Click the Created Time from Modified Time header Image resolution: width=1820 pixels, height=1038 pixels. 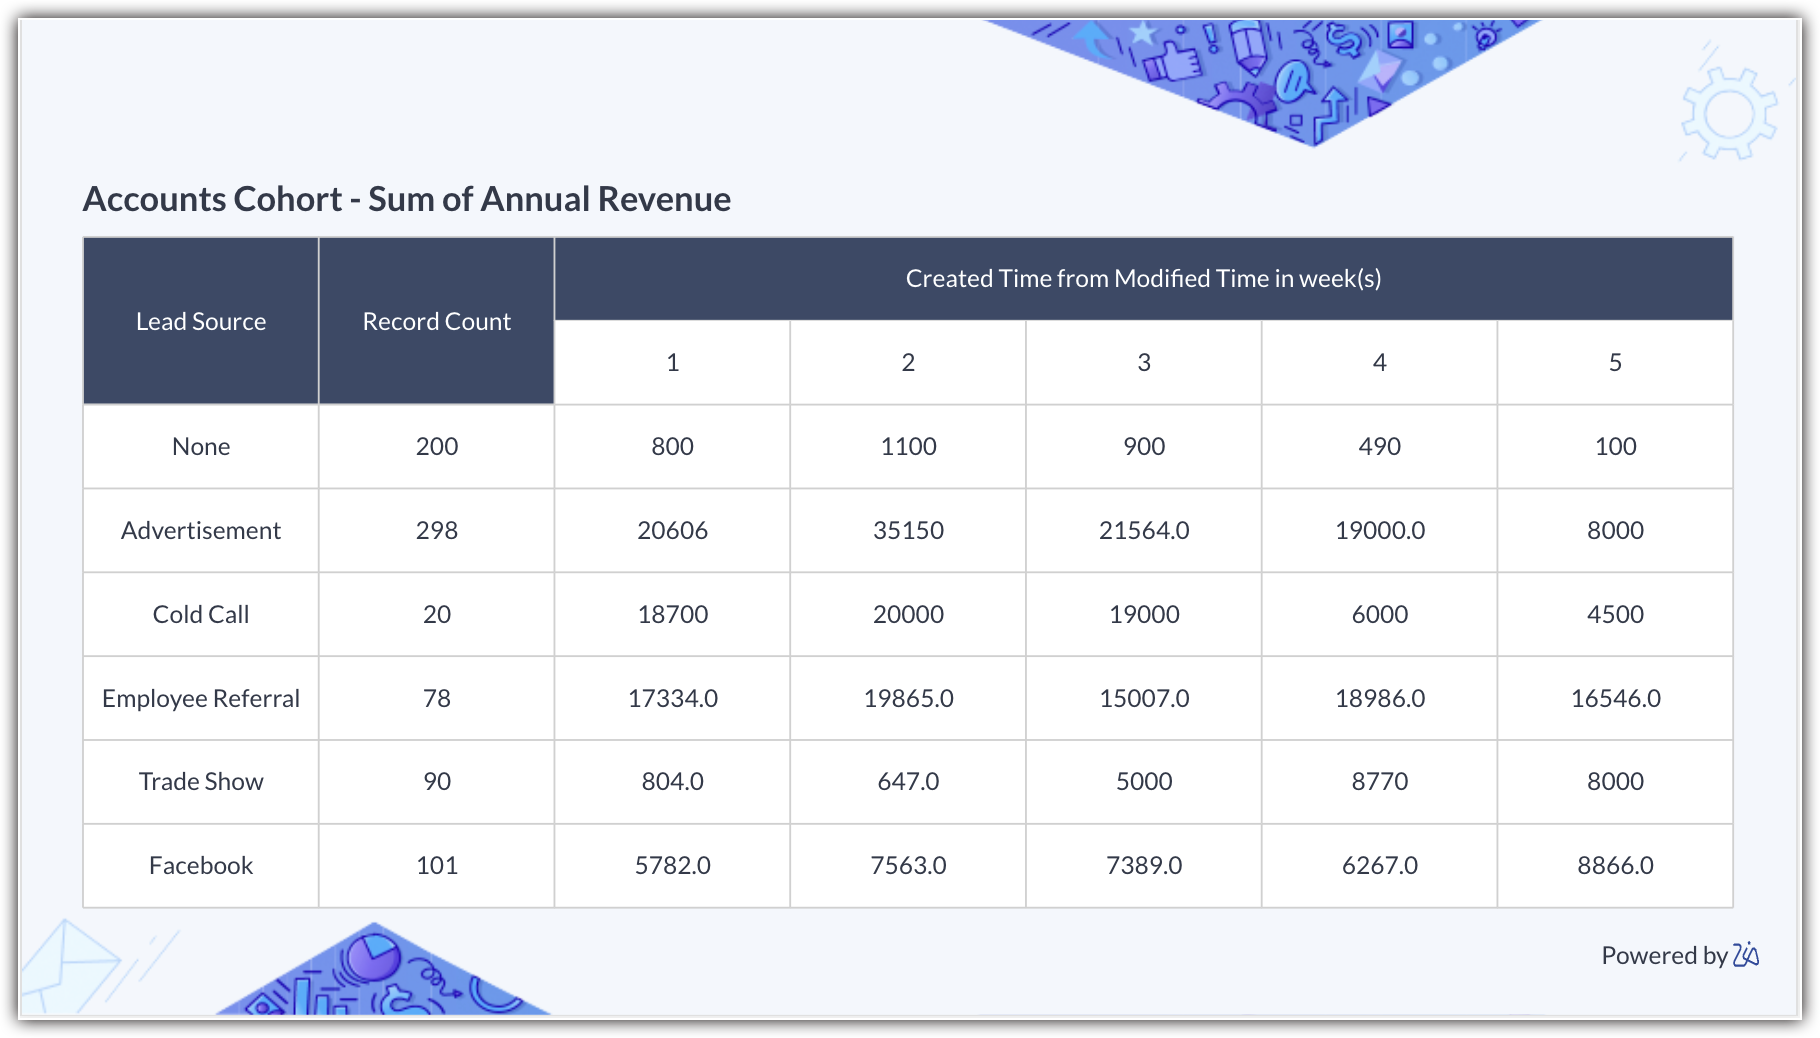point(1143,279)
